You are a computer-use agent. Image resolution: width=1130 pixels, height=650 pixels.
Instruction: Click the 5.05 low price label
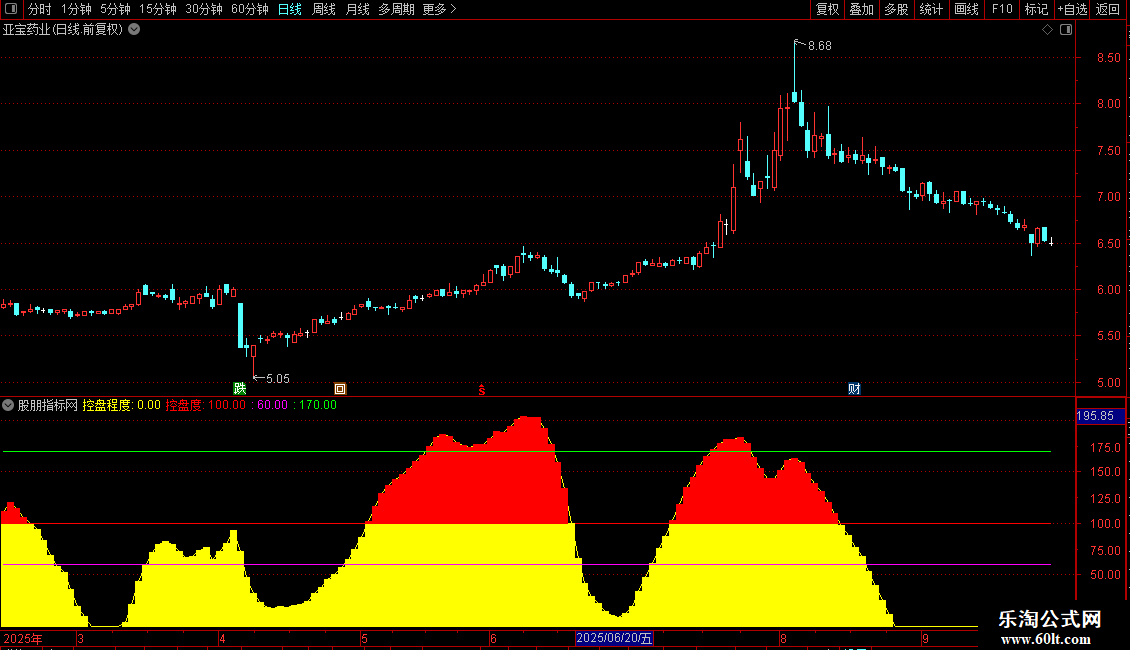tap(277, 379)
